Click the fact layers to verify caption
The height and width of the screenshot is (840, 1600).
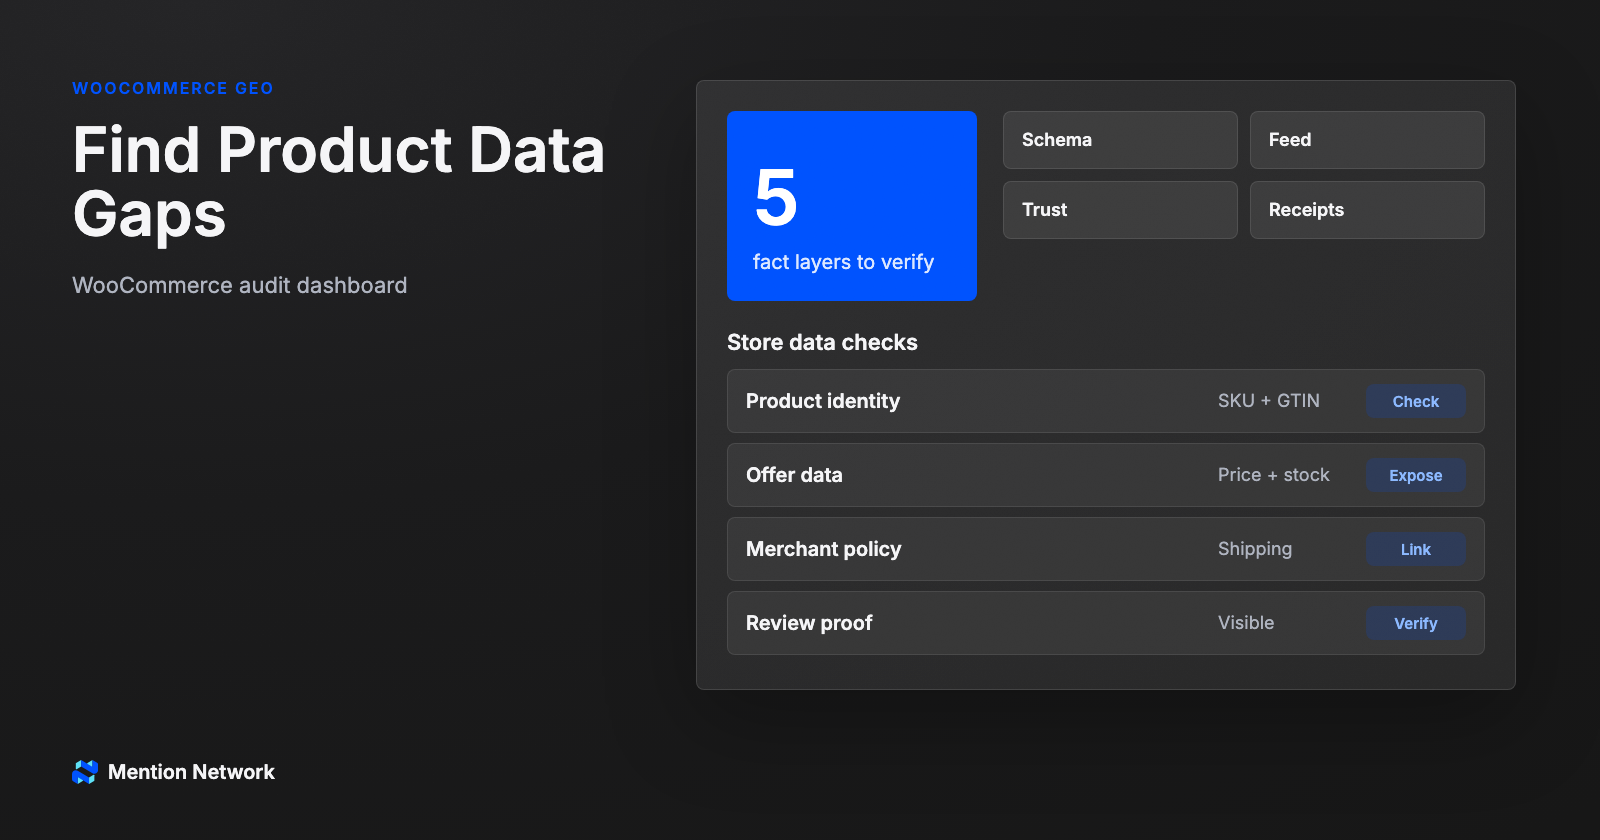click(x=843, y=262)
